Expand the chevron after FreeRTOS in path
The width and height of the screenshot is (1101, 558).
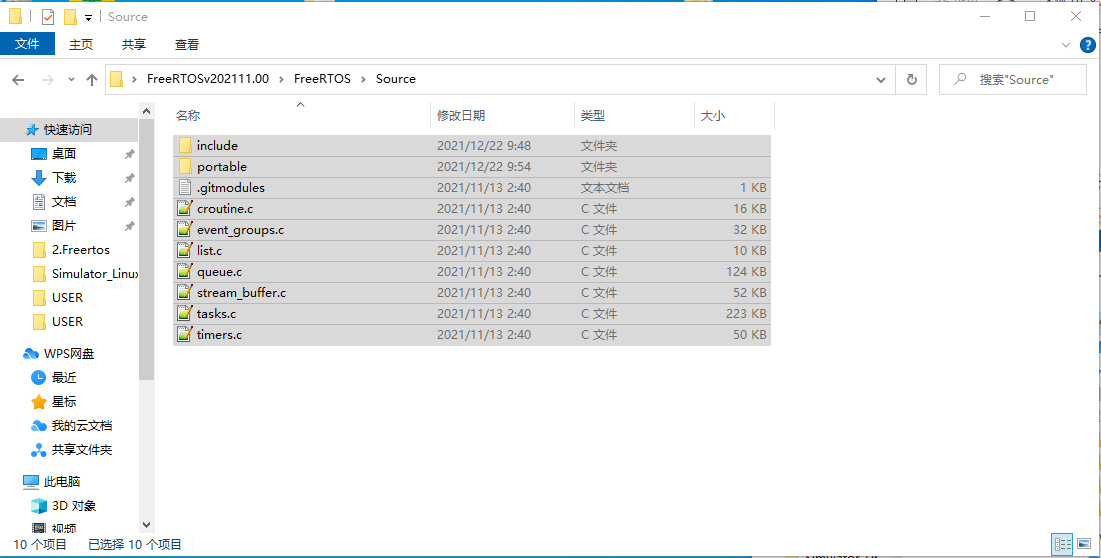[363, 79]
